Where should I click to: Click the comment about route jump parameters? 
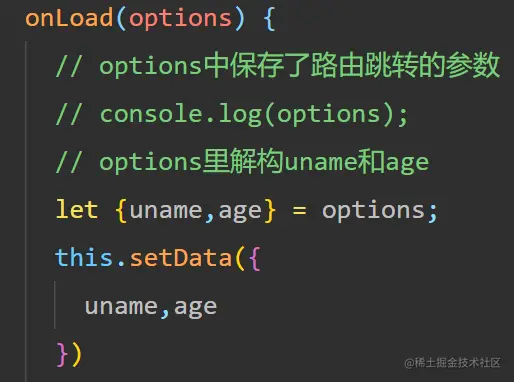pos(278,65)
